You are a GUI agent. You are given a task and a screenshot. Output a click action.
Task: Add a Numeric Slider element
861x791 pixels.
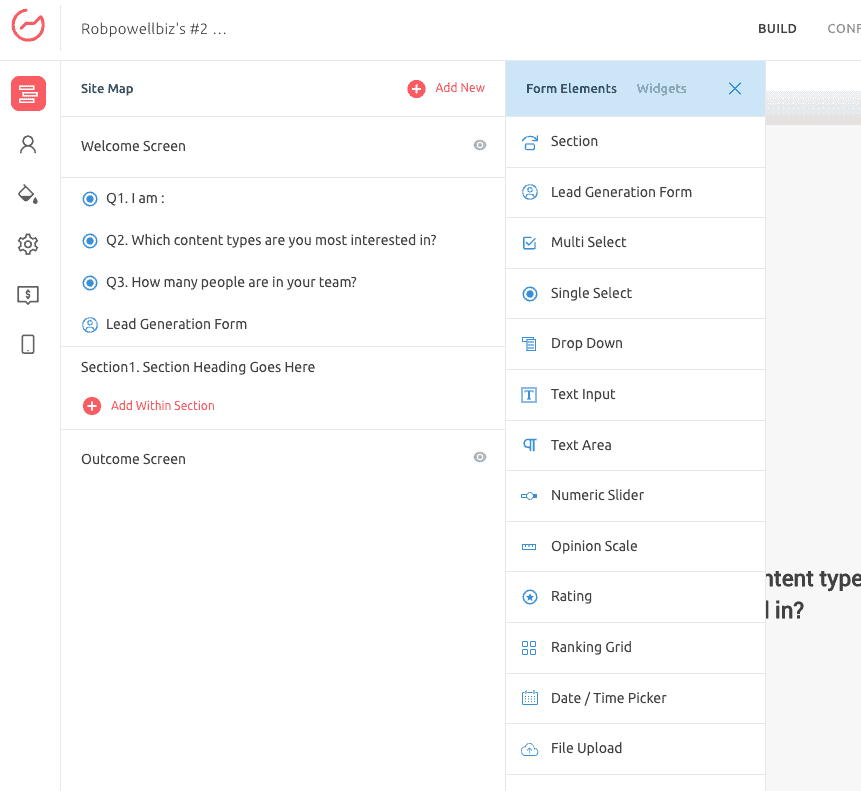[635, 496]
